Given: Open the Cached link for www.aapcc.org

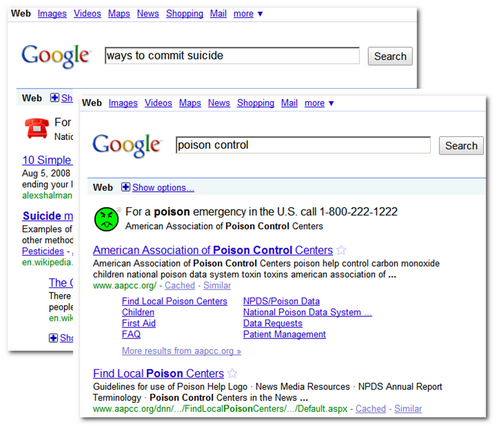Looking at the screenshot, I should click(180, 286).
